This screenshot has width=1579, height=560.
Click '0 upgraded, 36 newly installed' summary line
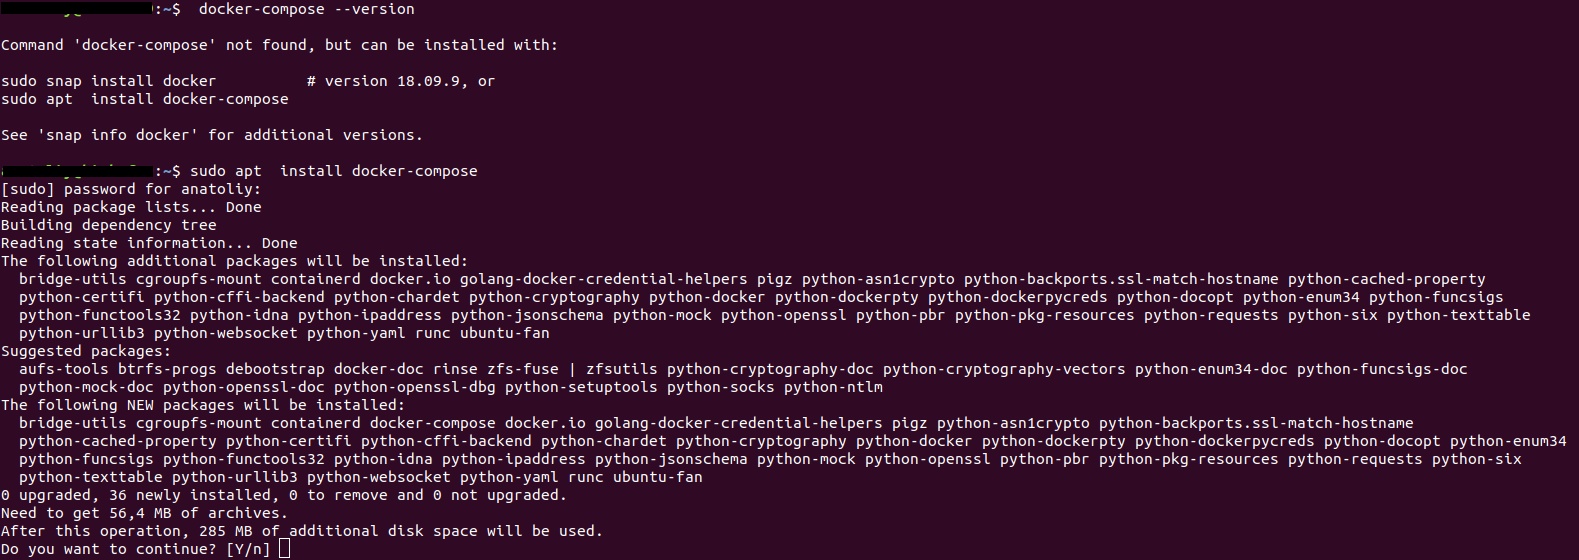click(284, 495)
